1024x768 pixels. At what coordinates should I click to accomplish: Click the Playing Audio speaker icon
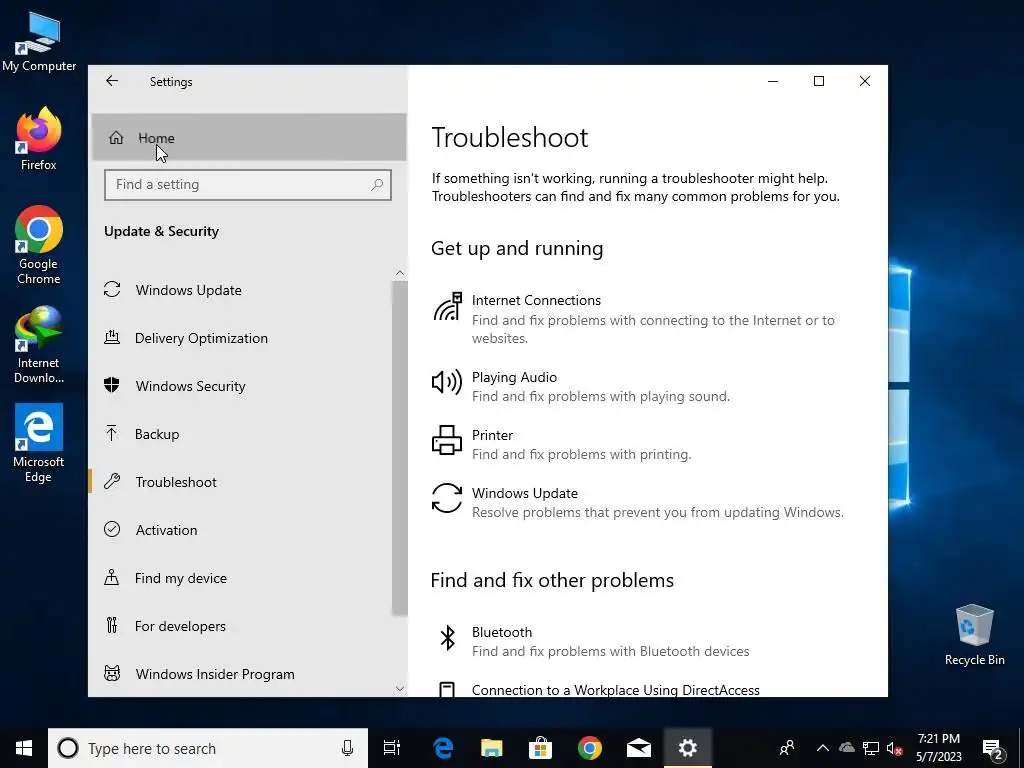coord(447,381)
